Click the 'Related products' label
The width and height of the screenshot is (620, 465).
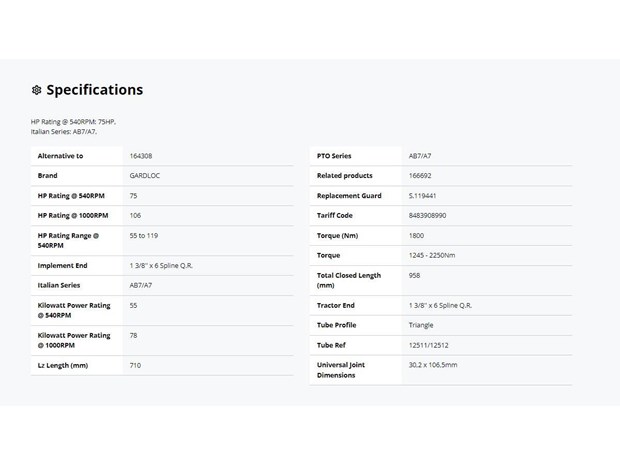click(345, 176)
